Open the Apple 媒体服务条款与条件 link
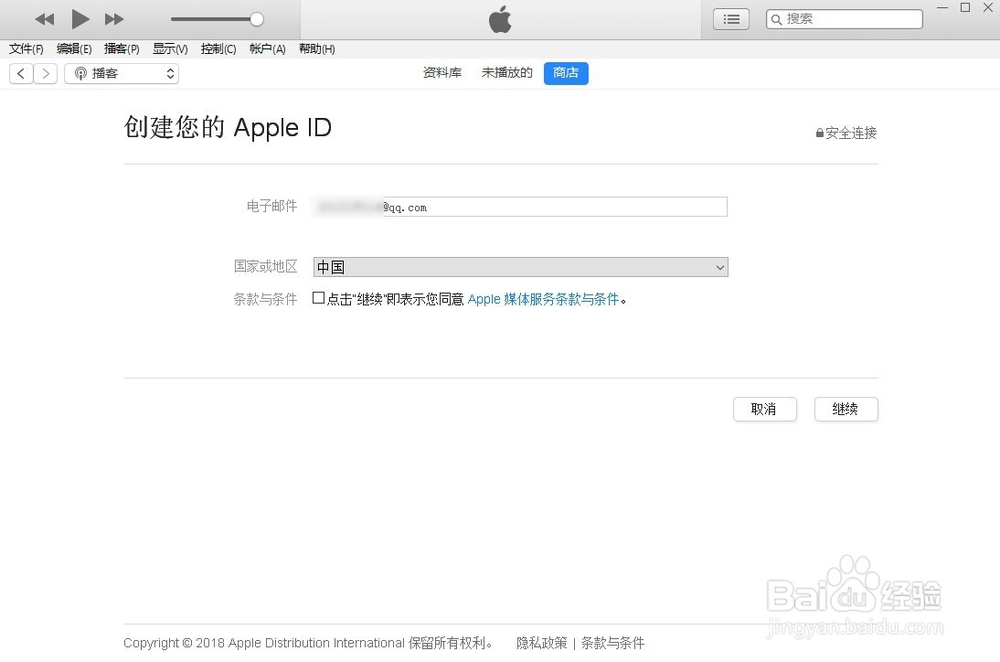The height and width of the screenshot is (662, 1000). [543, 299]
